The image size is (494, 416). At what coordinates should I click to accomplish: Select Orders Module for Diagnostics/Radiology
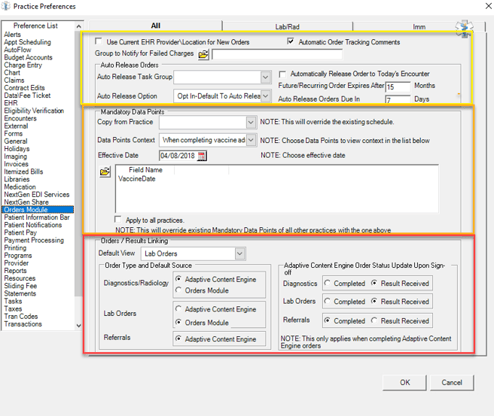click(178, 290)
